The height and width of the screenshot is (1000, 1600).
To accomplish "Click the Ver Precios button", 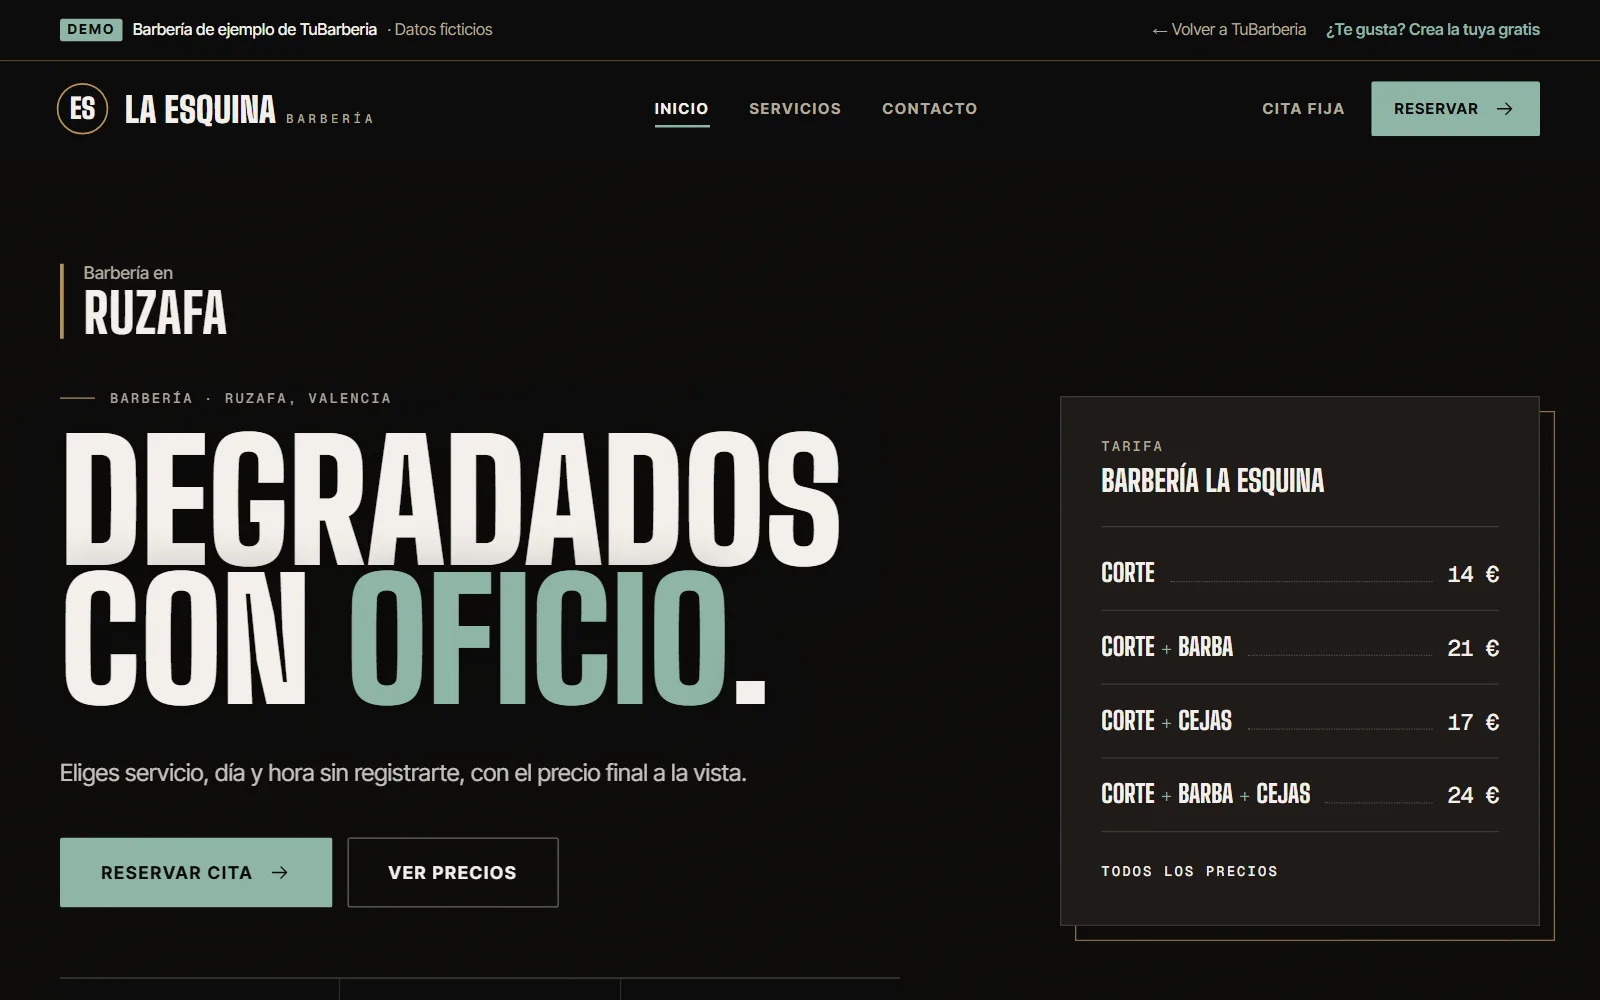I will pyautogui.click(x=452, y=872).
